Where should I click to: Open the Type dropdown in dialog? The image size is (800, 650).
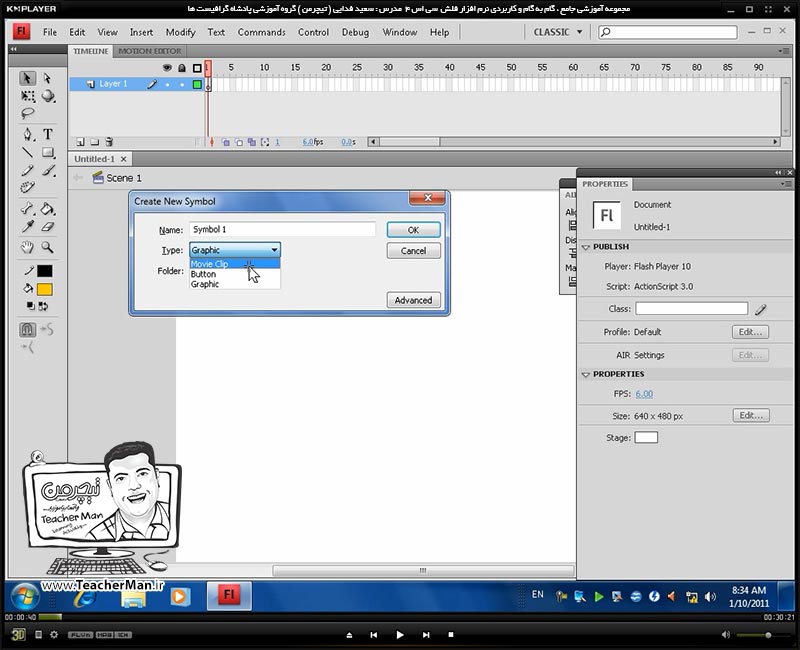(x=235, y=250)
